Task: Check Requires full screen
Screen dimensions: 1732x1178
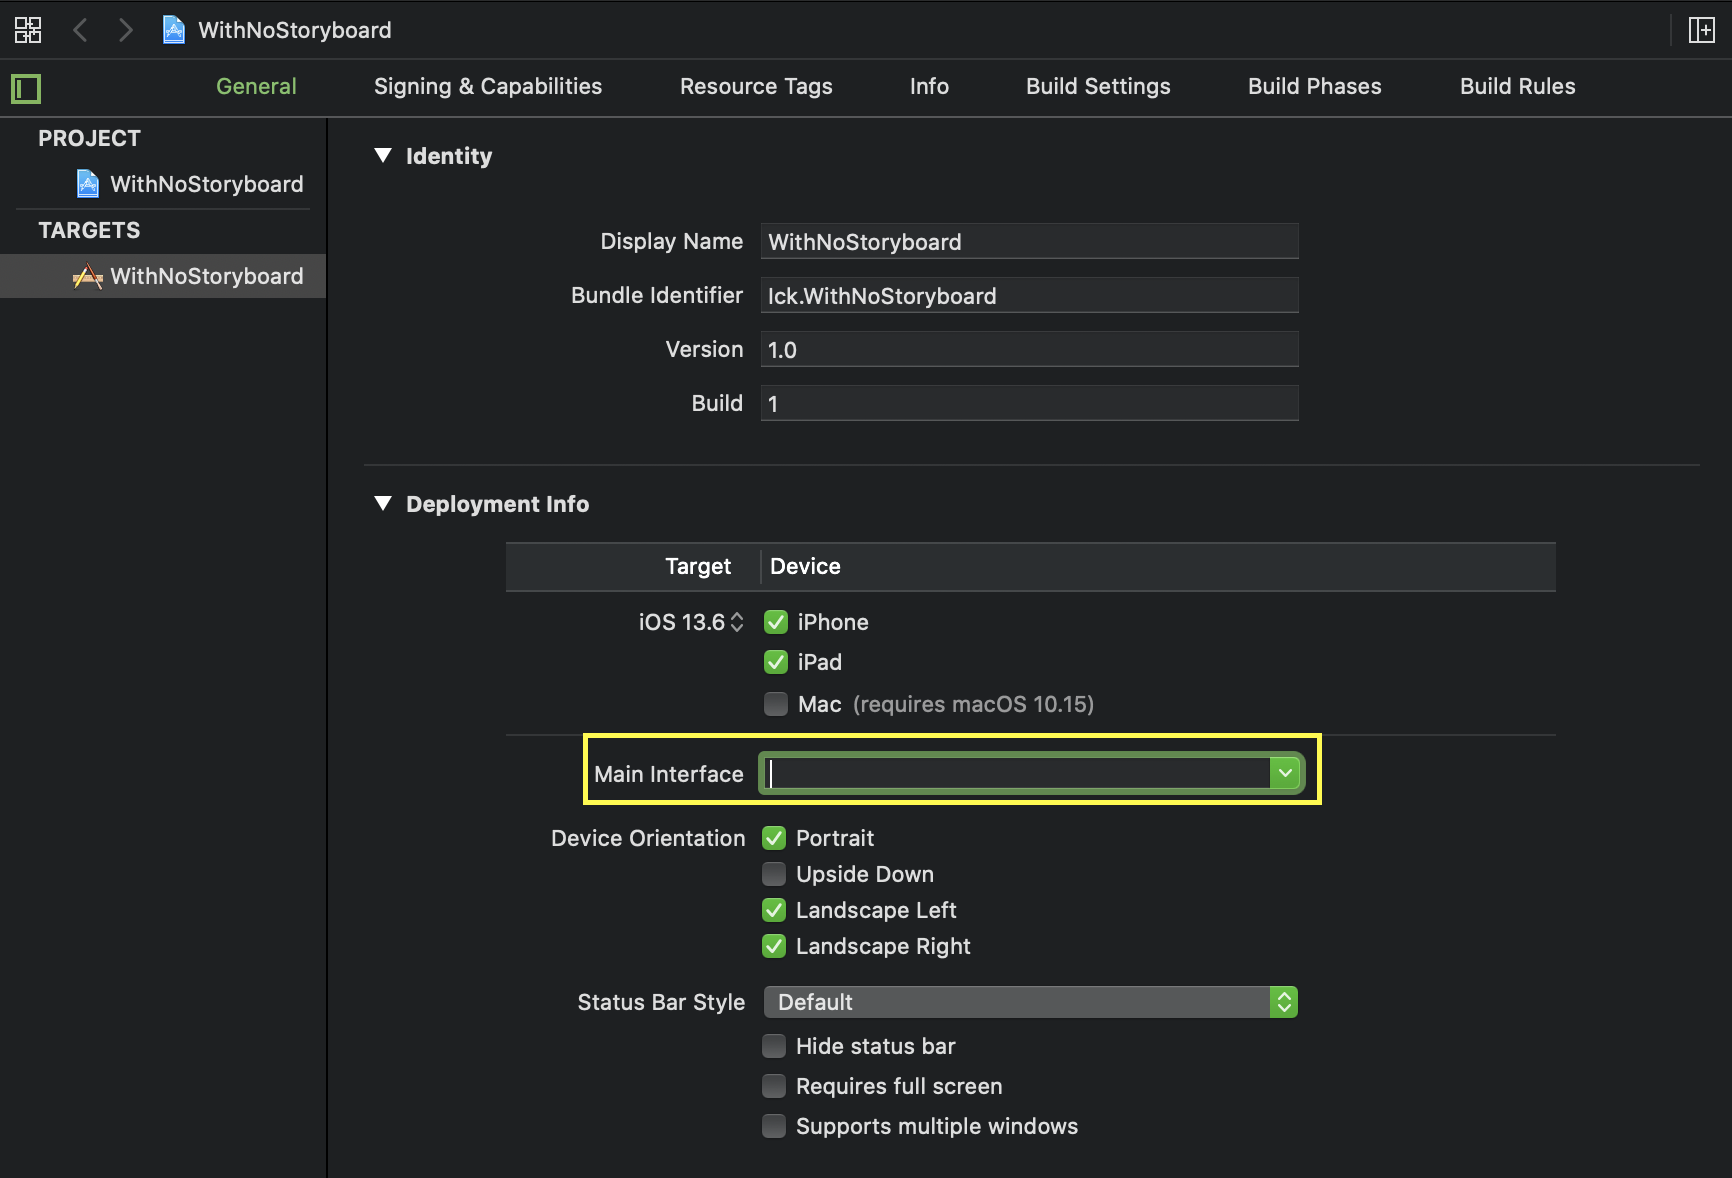Action: 774,1086
